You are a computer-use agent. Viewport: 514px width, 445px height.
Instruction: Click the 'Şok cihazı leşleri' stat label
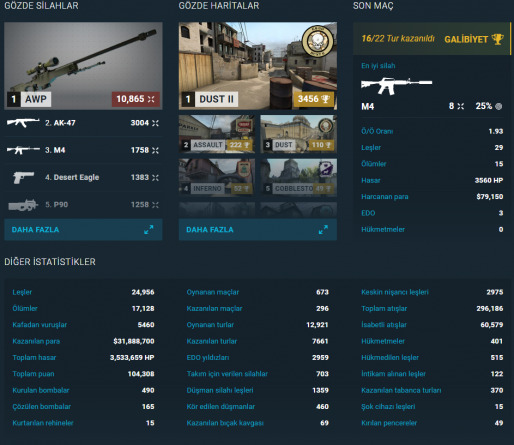[388, 407]
